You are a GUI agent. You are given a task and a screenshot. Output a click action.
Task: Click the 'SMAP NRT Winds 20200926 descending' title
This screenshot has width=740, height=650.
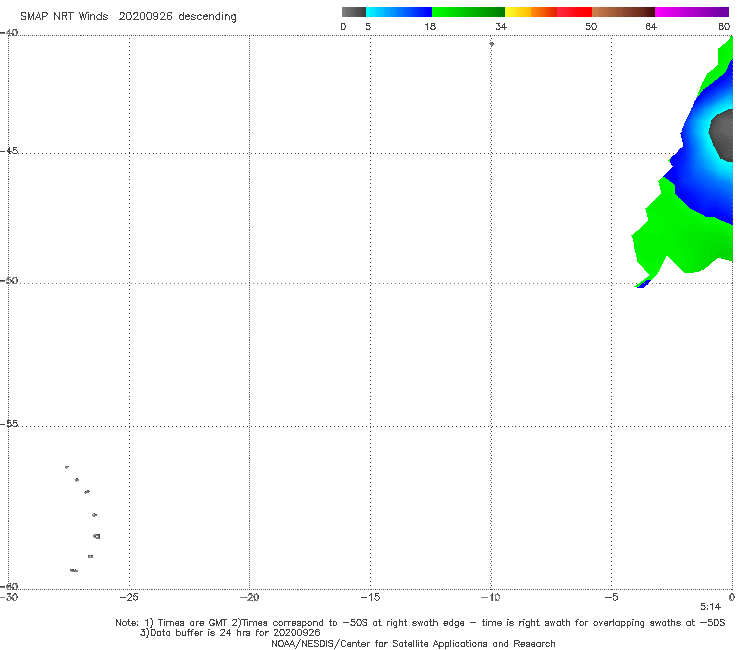[128, 17]
